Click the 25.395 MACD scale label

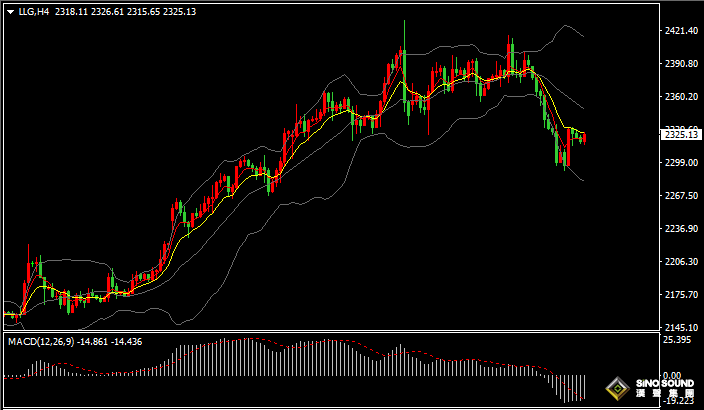pos(677,341)
